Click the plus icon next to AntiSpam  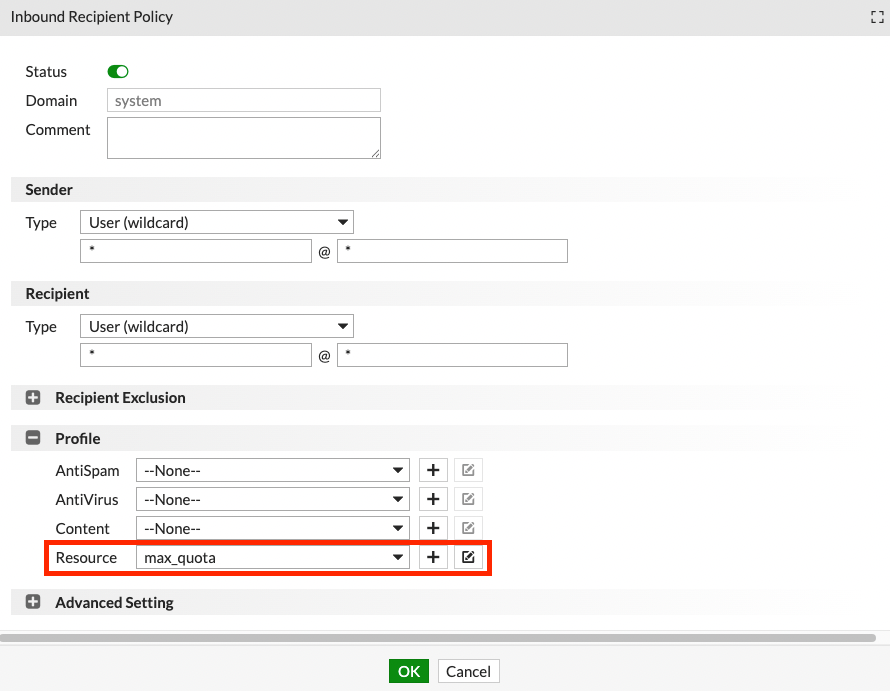tap(432, 470)
